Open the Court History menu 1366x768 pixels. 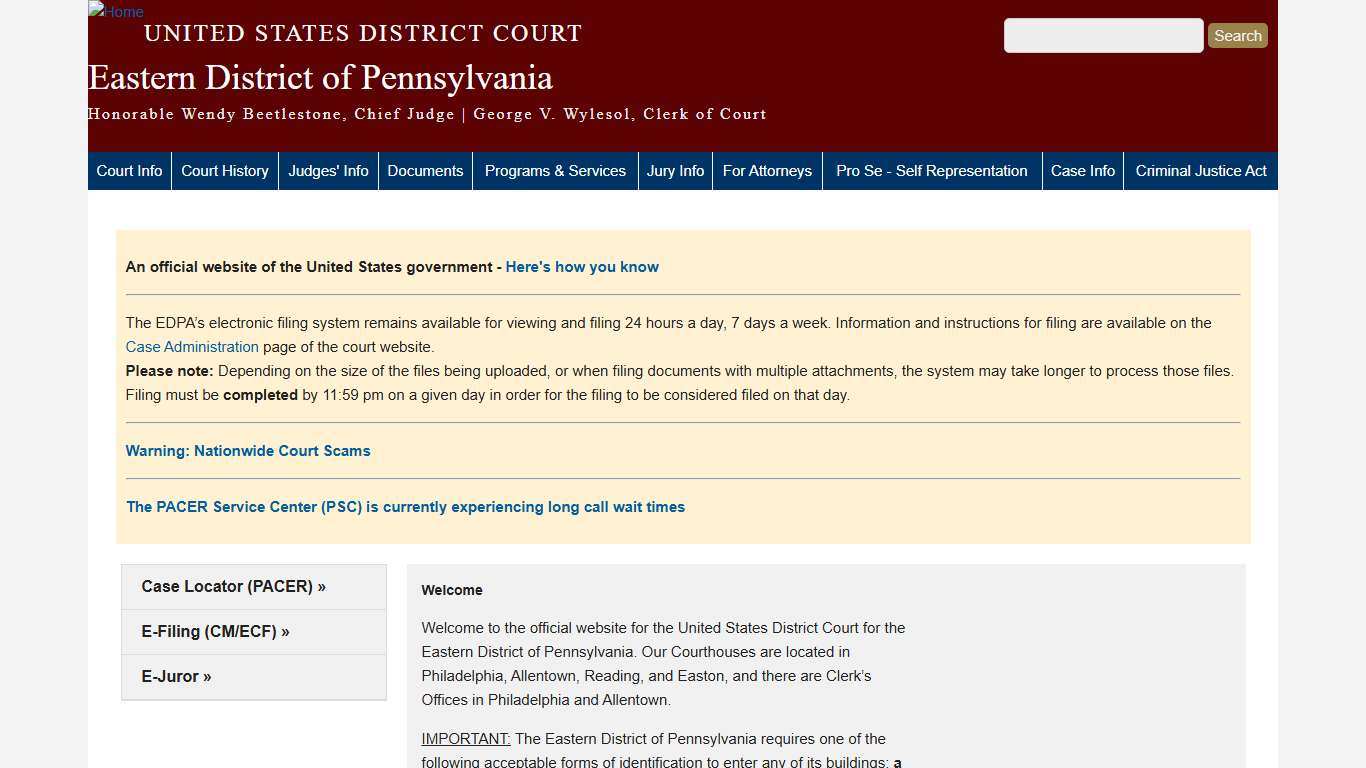click(x=224, y=170)
